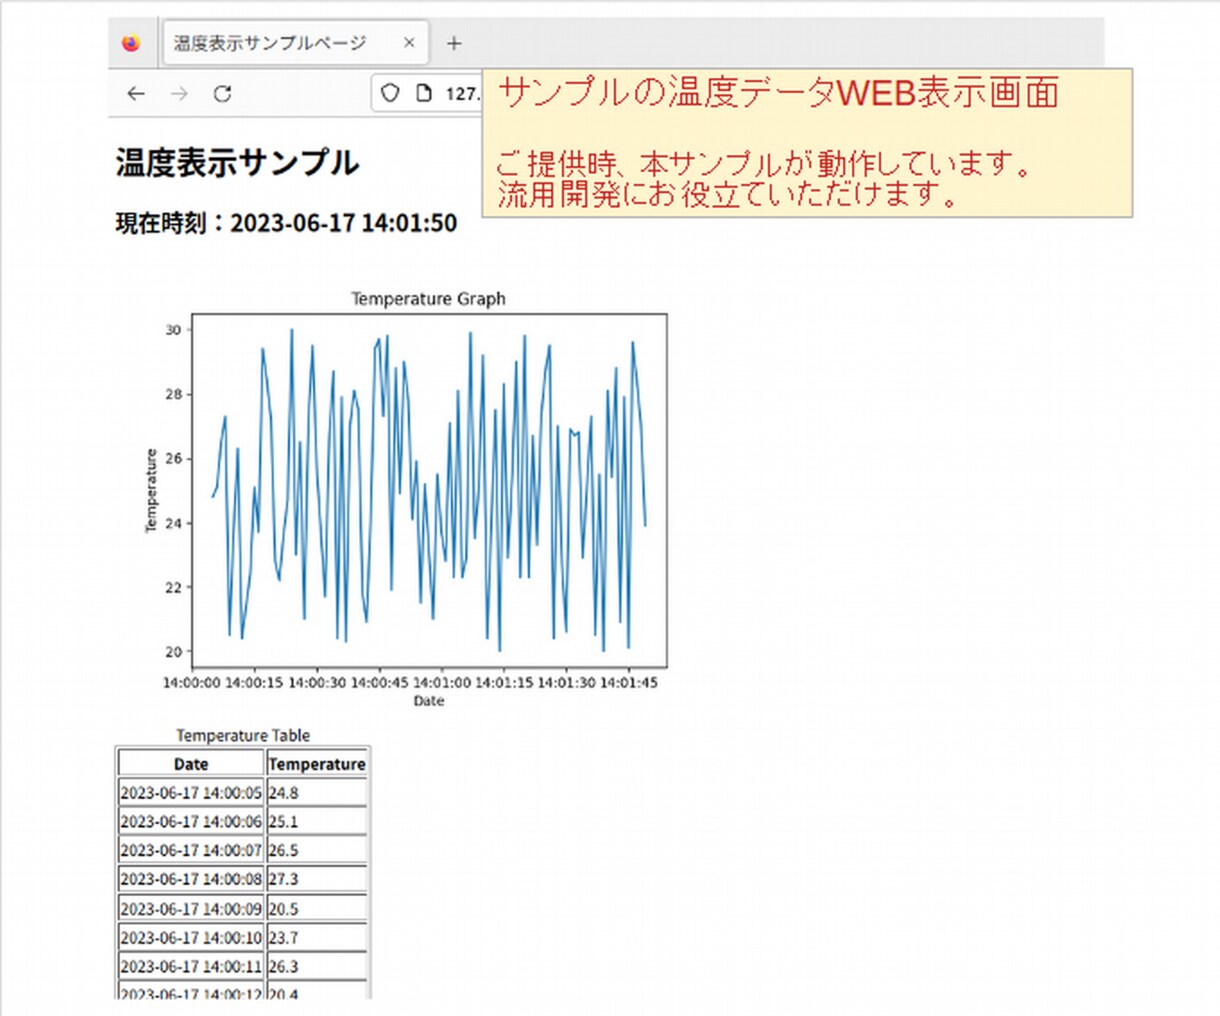Image resolution: width=1220 pixels, height=1016 pixels.
Task: Click the cell 2023-06-17 14:00:08
Action: coord(191,880)
